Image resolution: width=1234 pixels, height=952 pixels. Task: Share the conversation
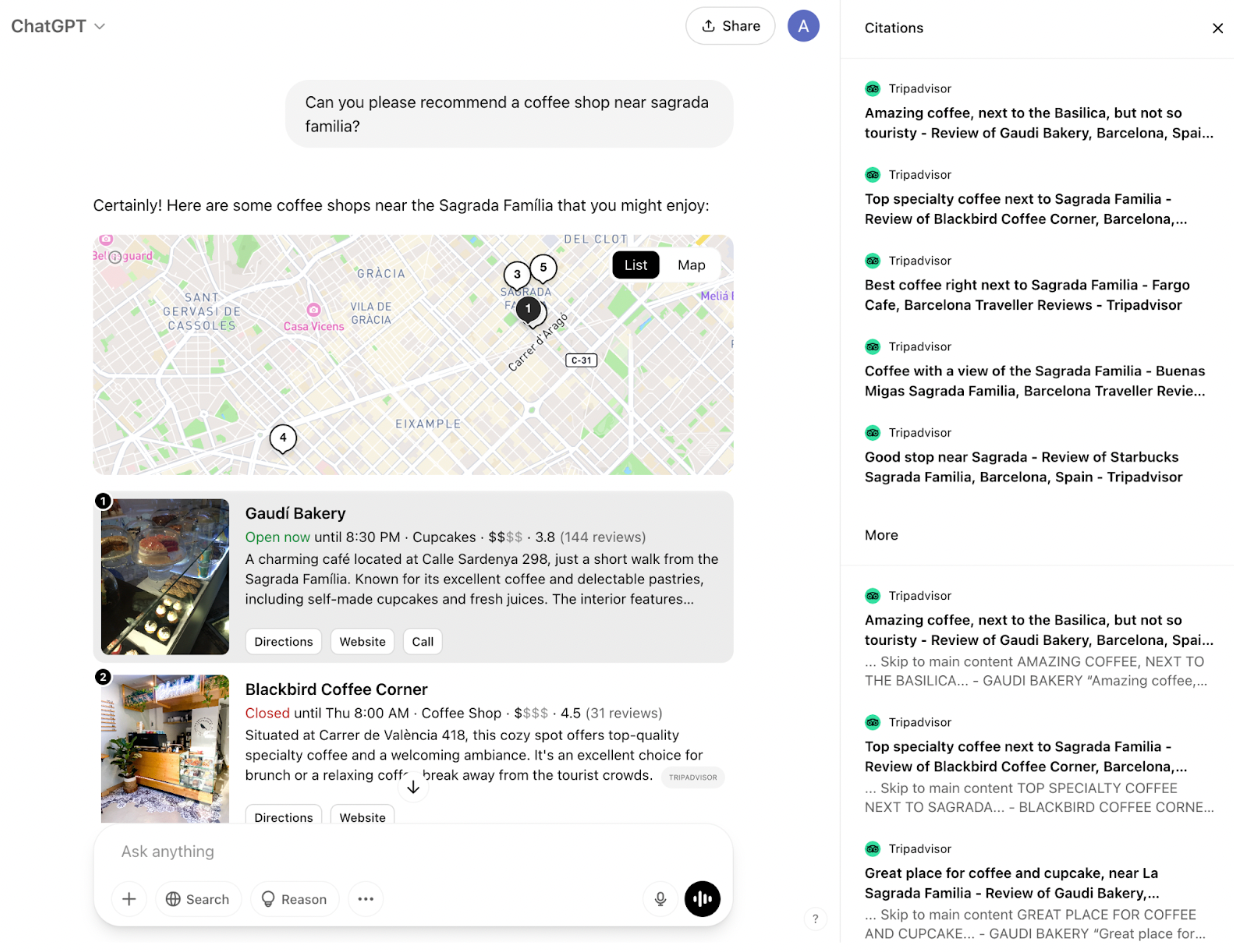[730, 25]
